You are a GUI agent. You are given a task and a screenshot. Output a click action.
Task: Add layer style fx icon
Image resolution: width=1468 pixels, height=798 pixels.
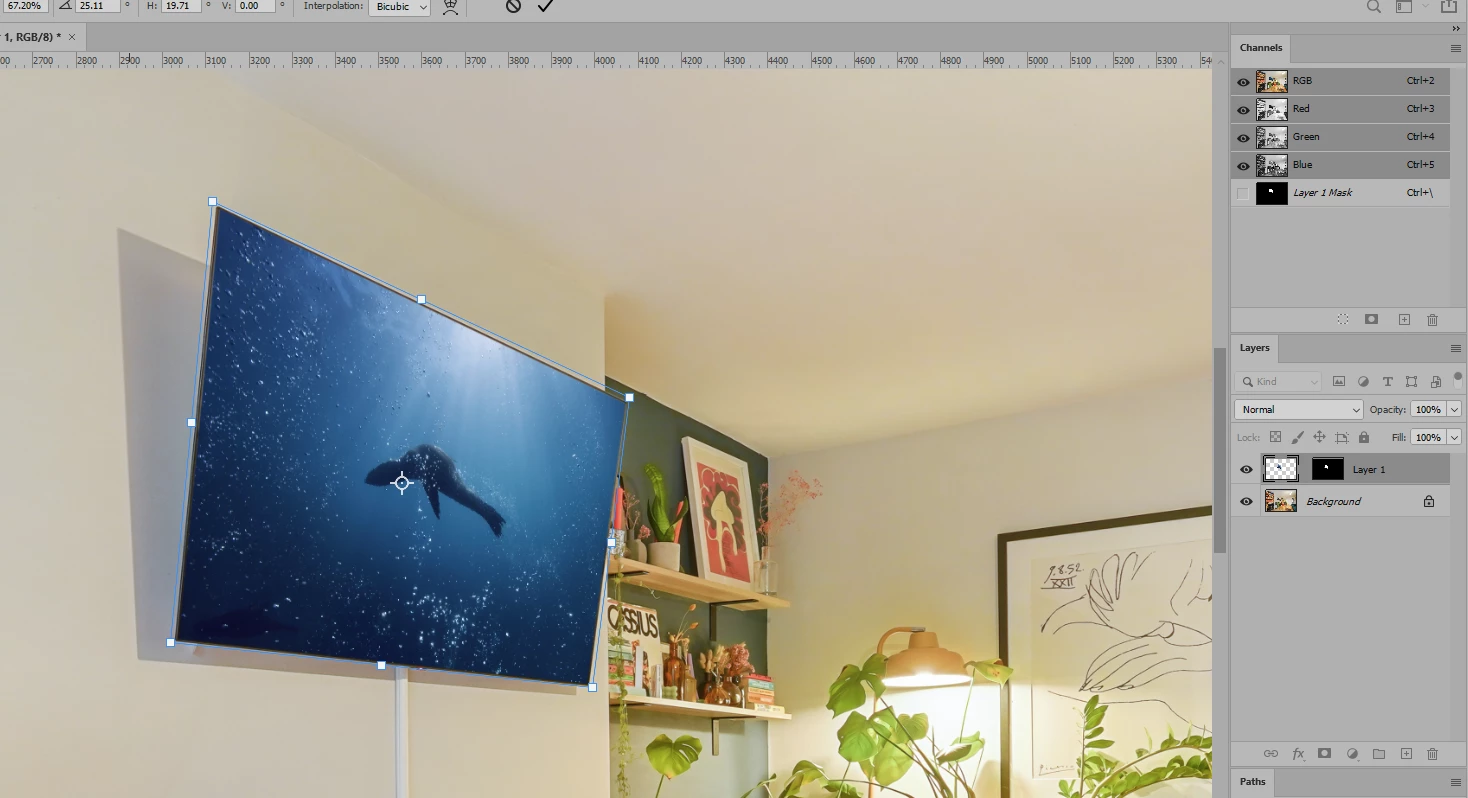tap(1298, 753)
